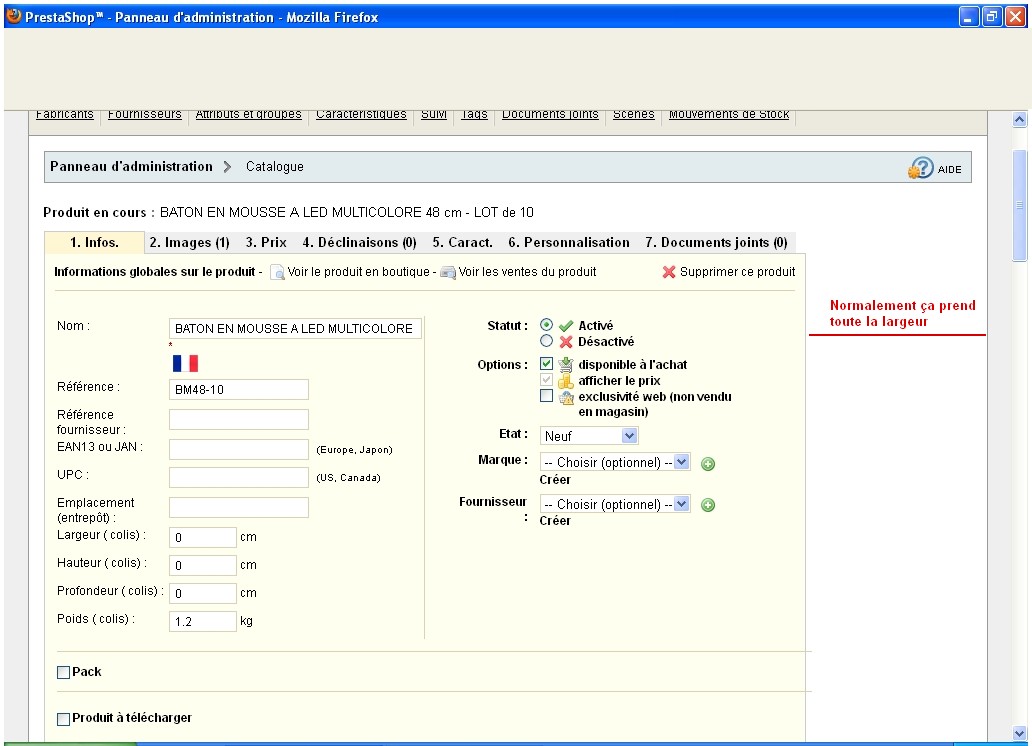The image size is (1032, 746).
Task: Click the view product in shop icon
Action: pos(277,272)
